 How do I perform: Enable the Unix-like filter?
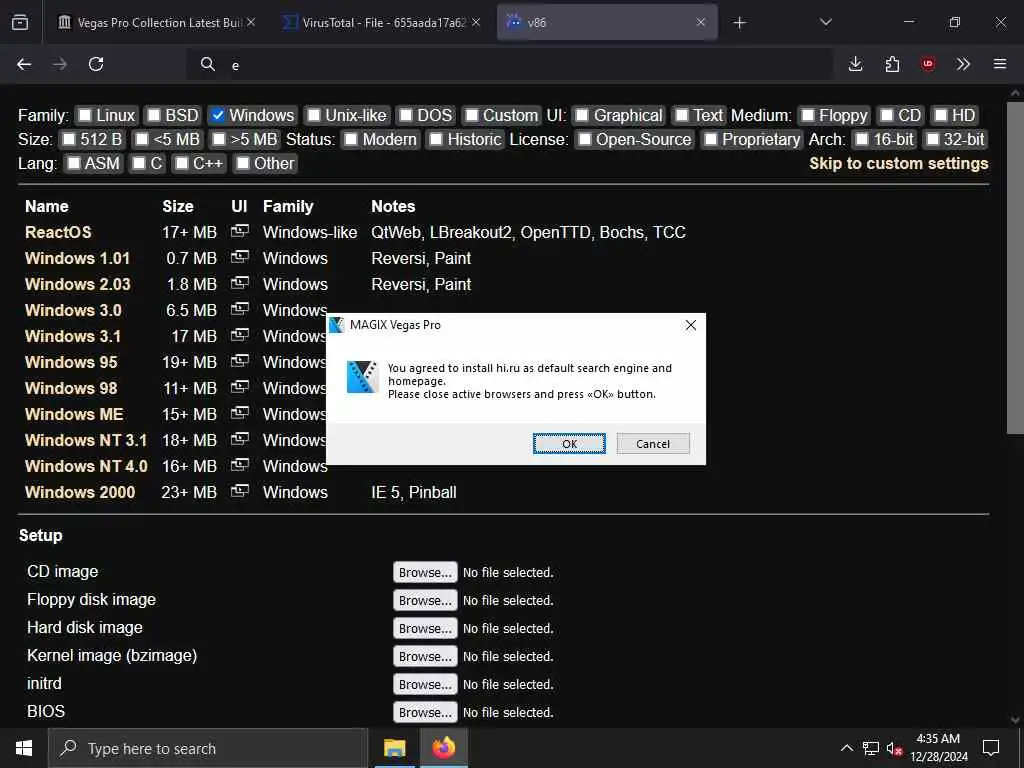point(313,116)
